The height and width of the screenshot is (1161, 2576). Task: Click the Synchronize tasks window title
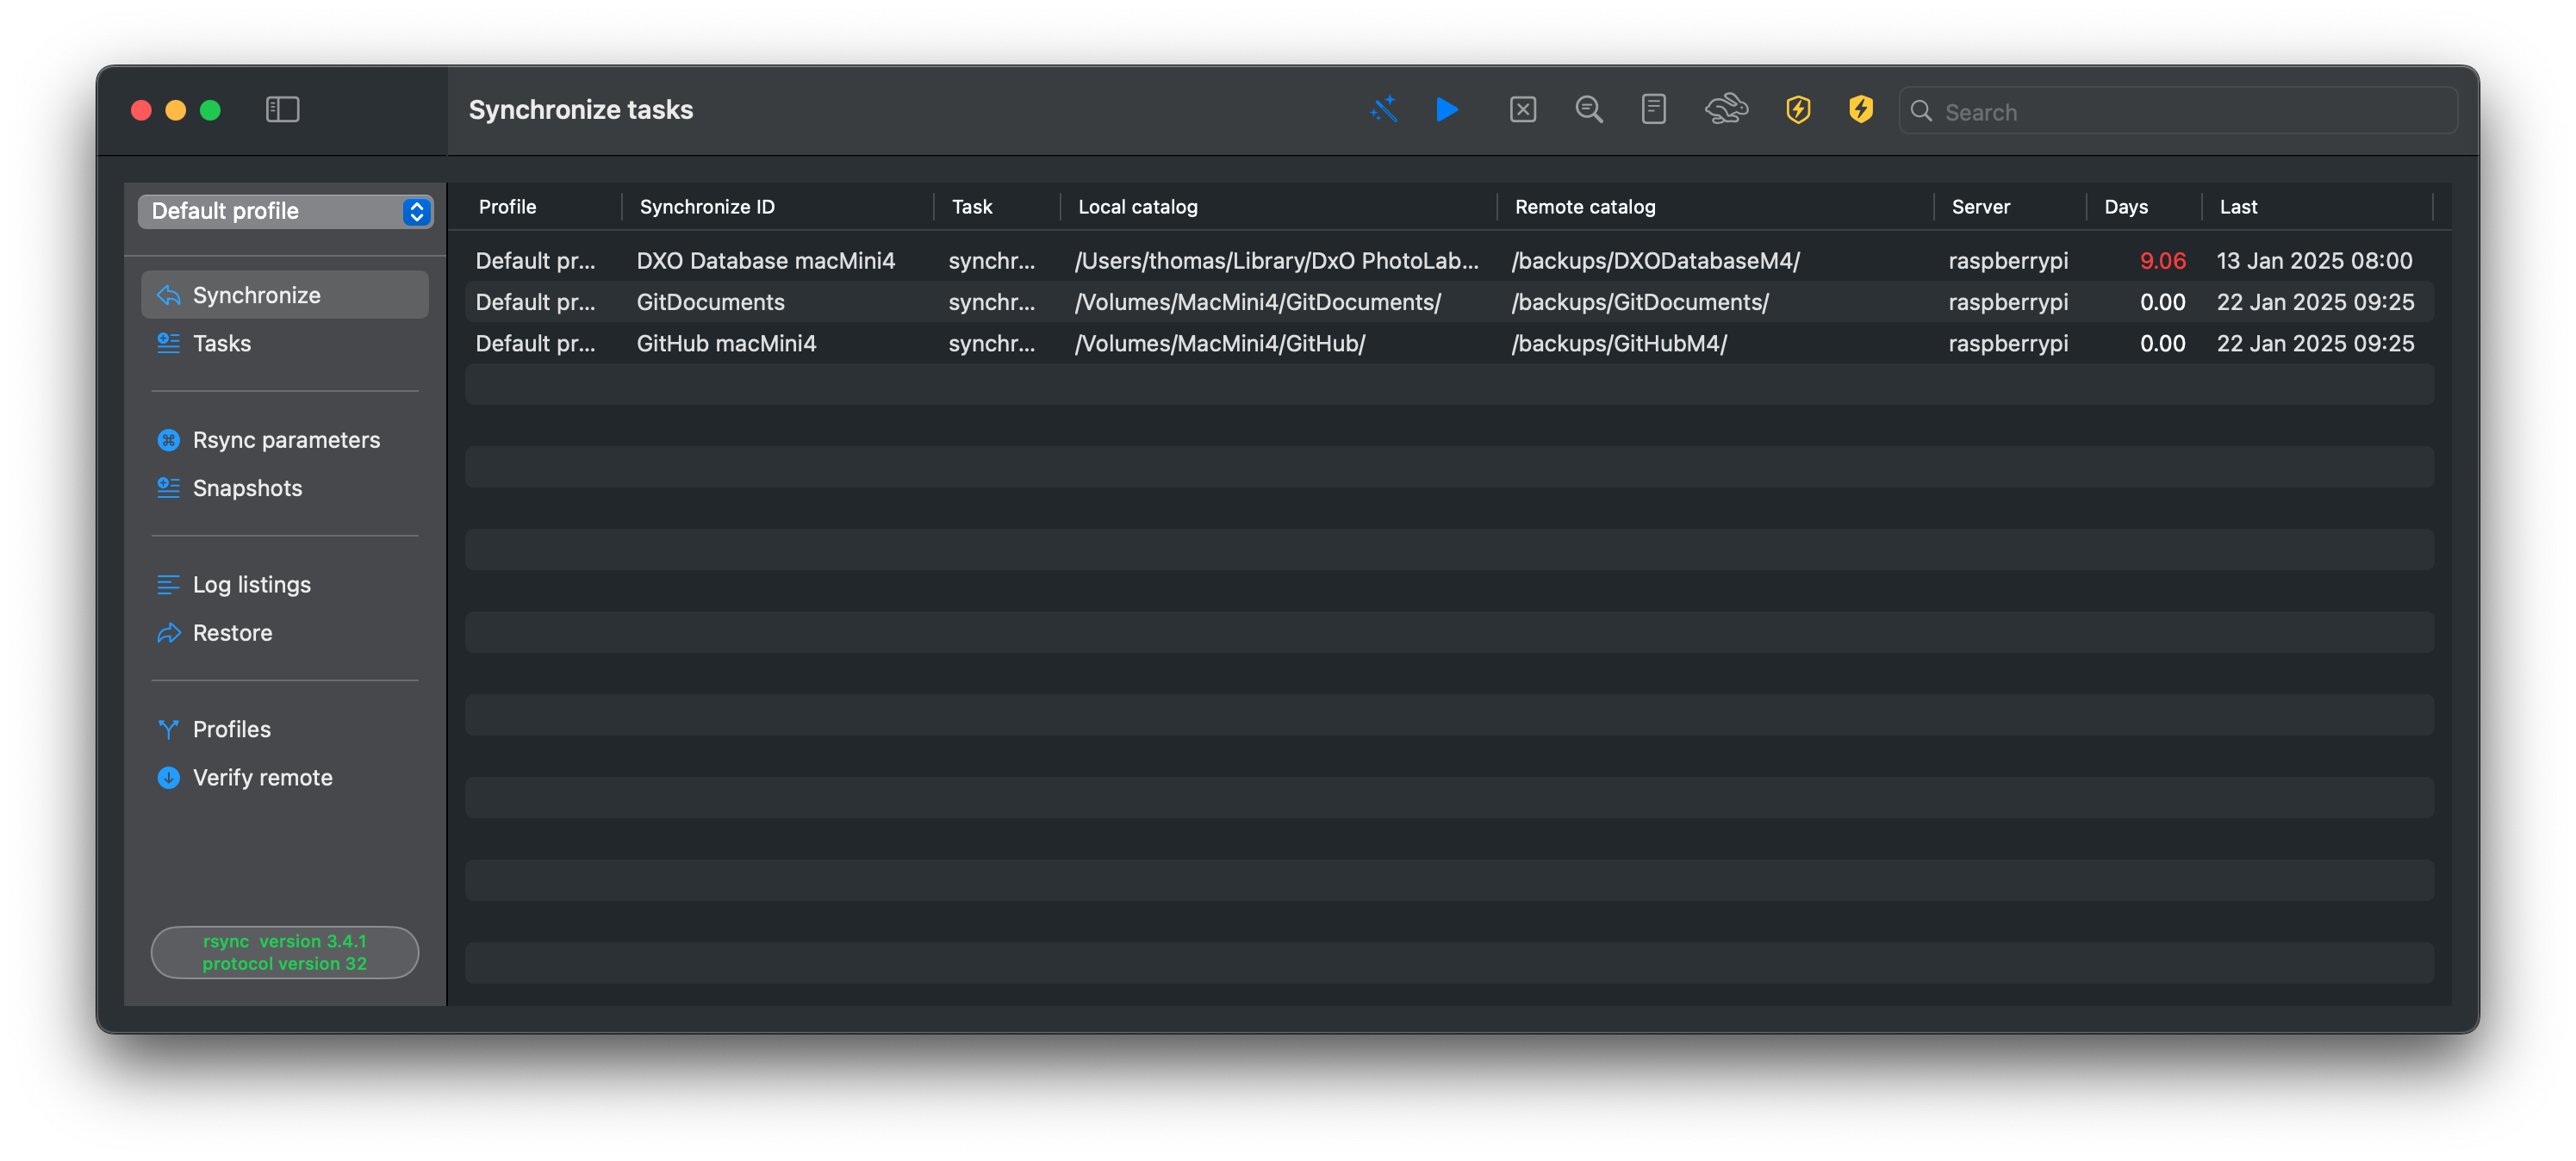(x=580, y=110)
